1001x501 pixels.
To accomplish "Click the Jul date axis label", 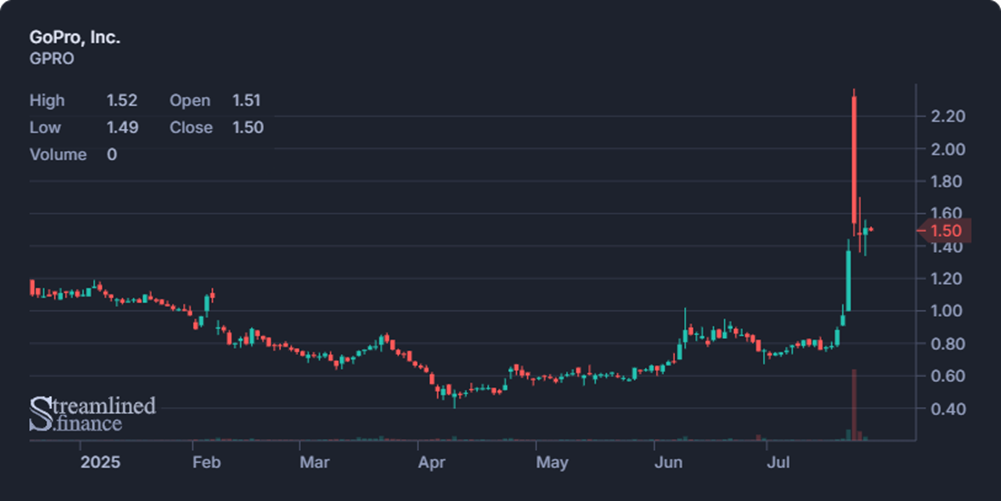I will click(x=778, y=462).
